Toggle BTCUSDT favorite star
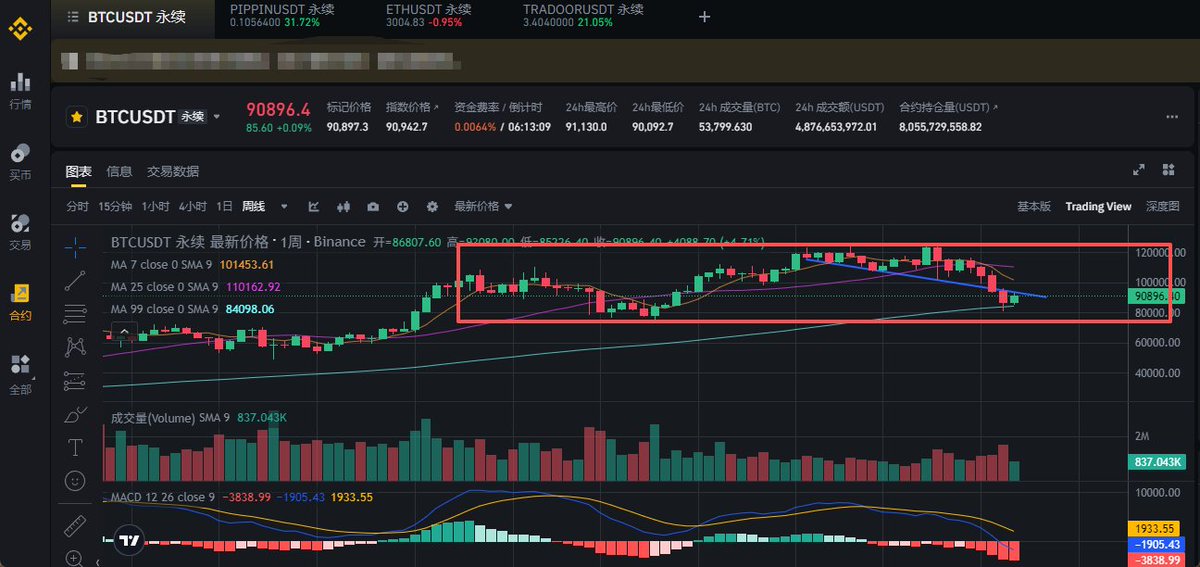The height and width of the screenshot is (567, 1200). 76,117
